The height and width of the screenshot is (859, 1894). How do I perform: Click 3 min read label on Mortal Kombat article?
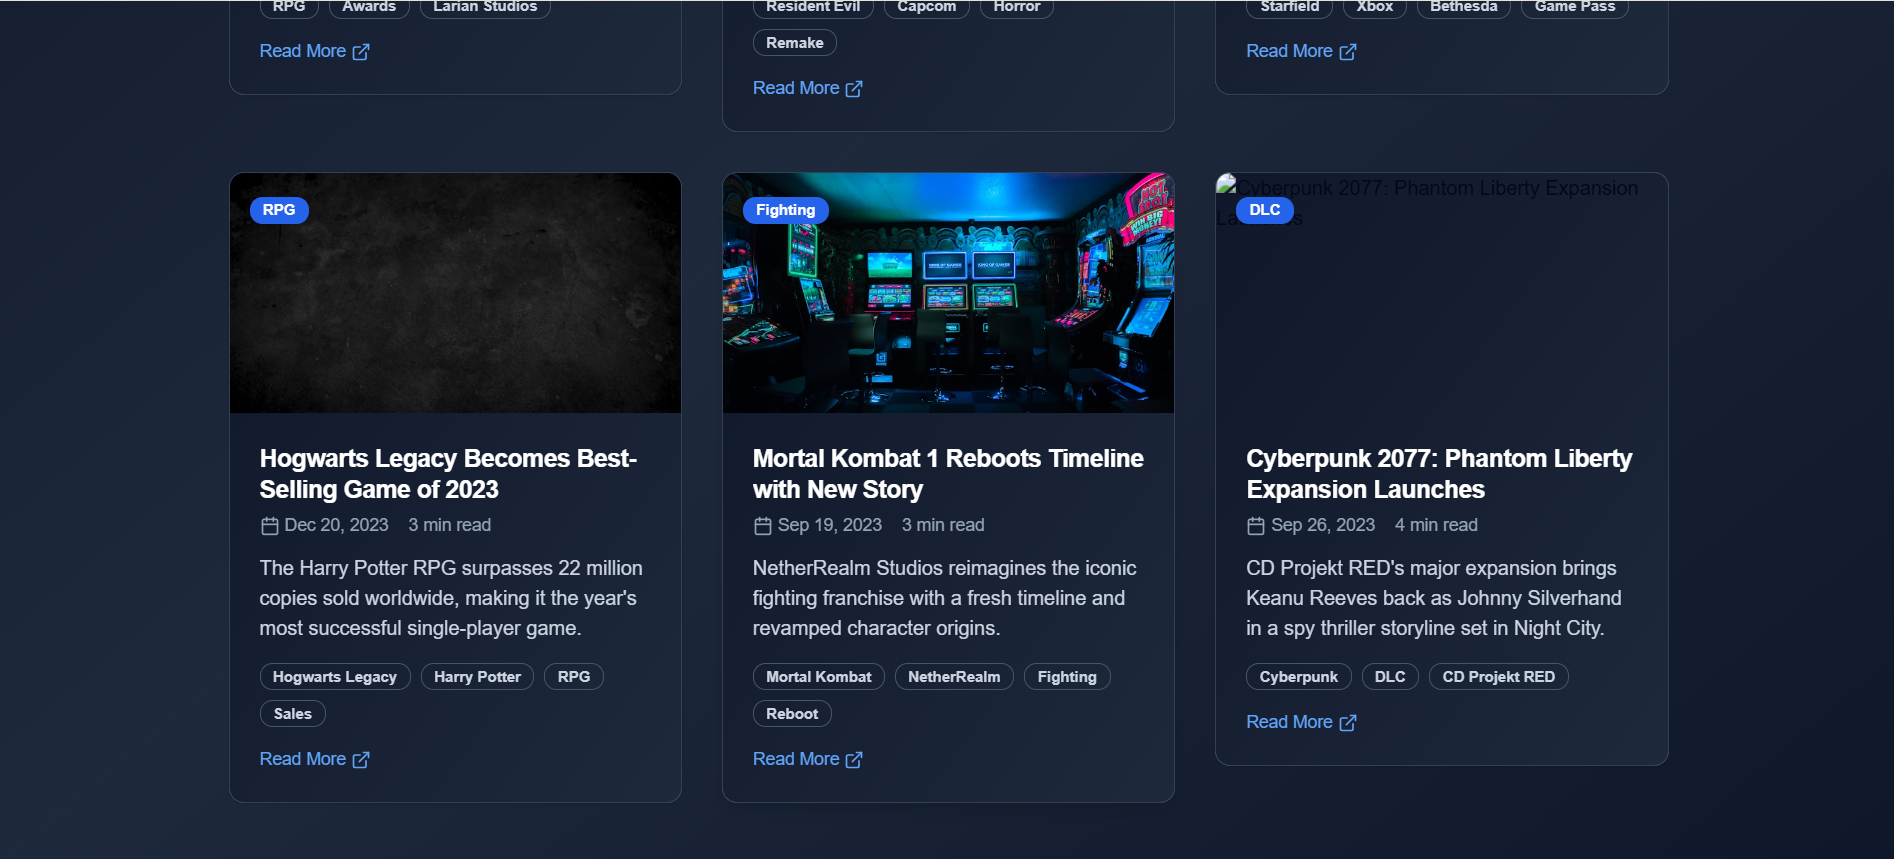point(943,525)
